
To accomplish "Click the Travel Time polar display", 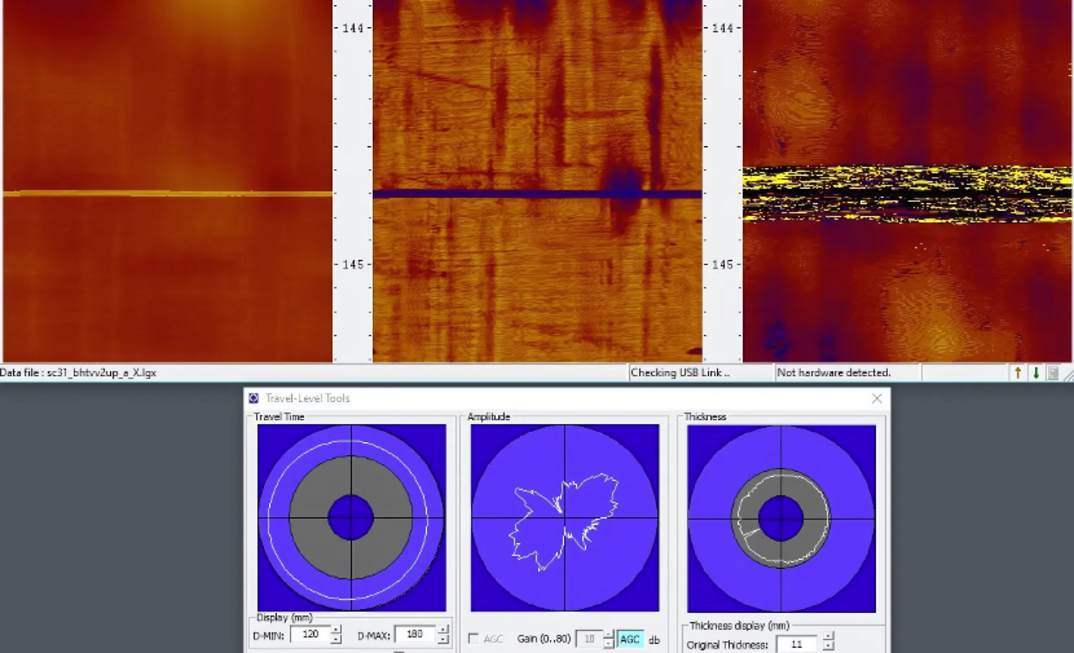I will pyautogui.click(x=352, y=516).
